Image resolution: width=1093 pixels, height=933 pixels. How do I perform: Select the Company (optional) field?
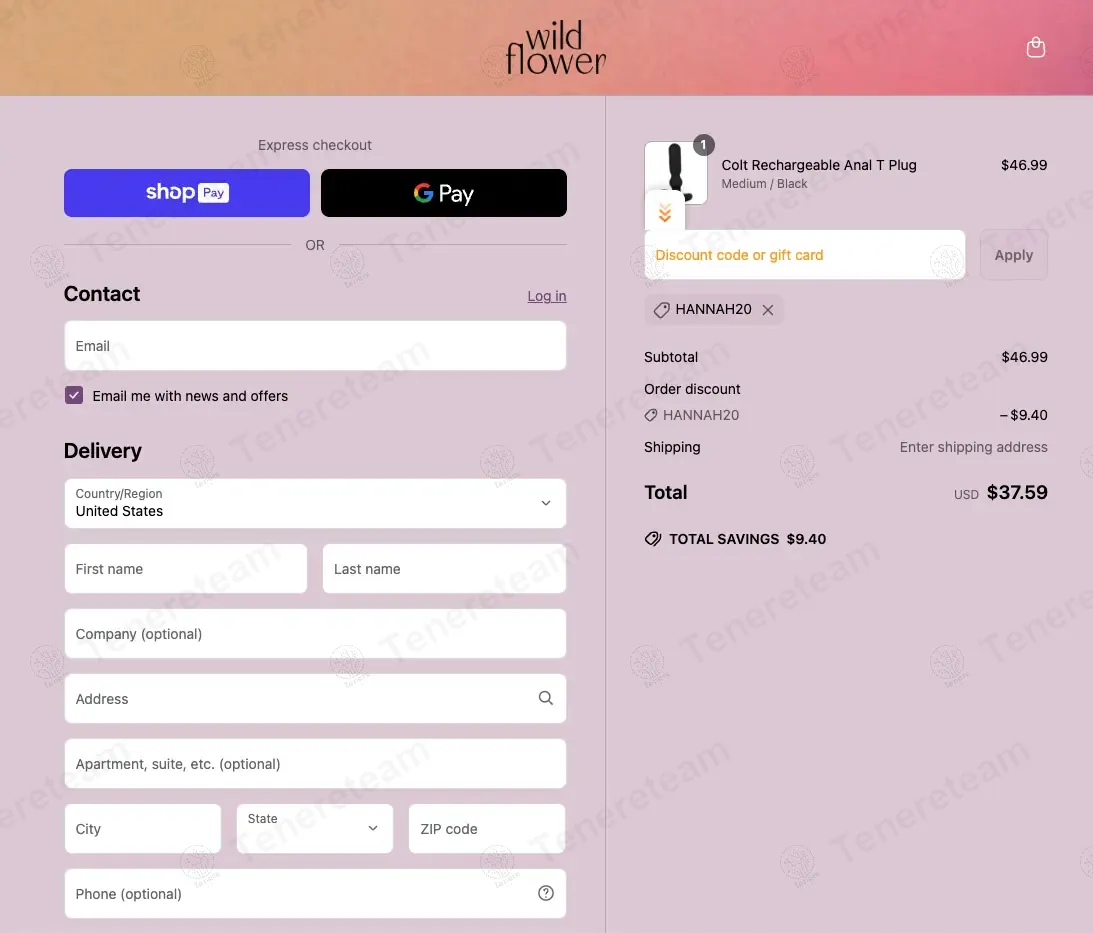(315, 634)
